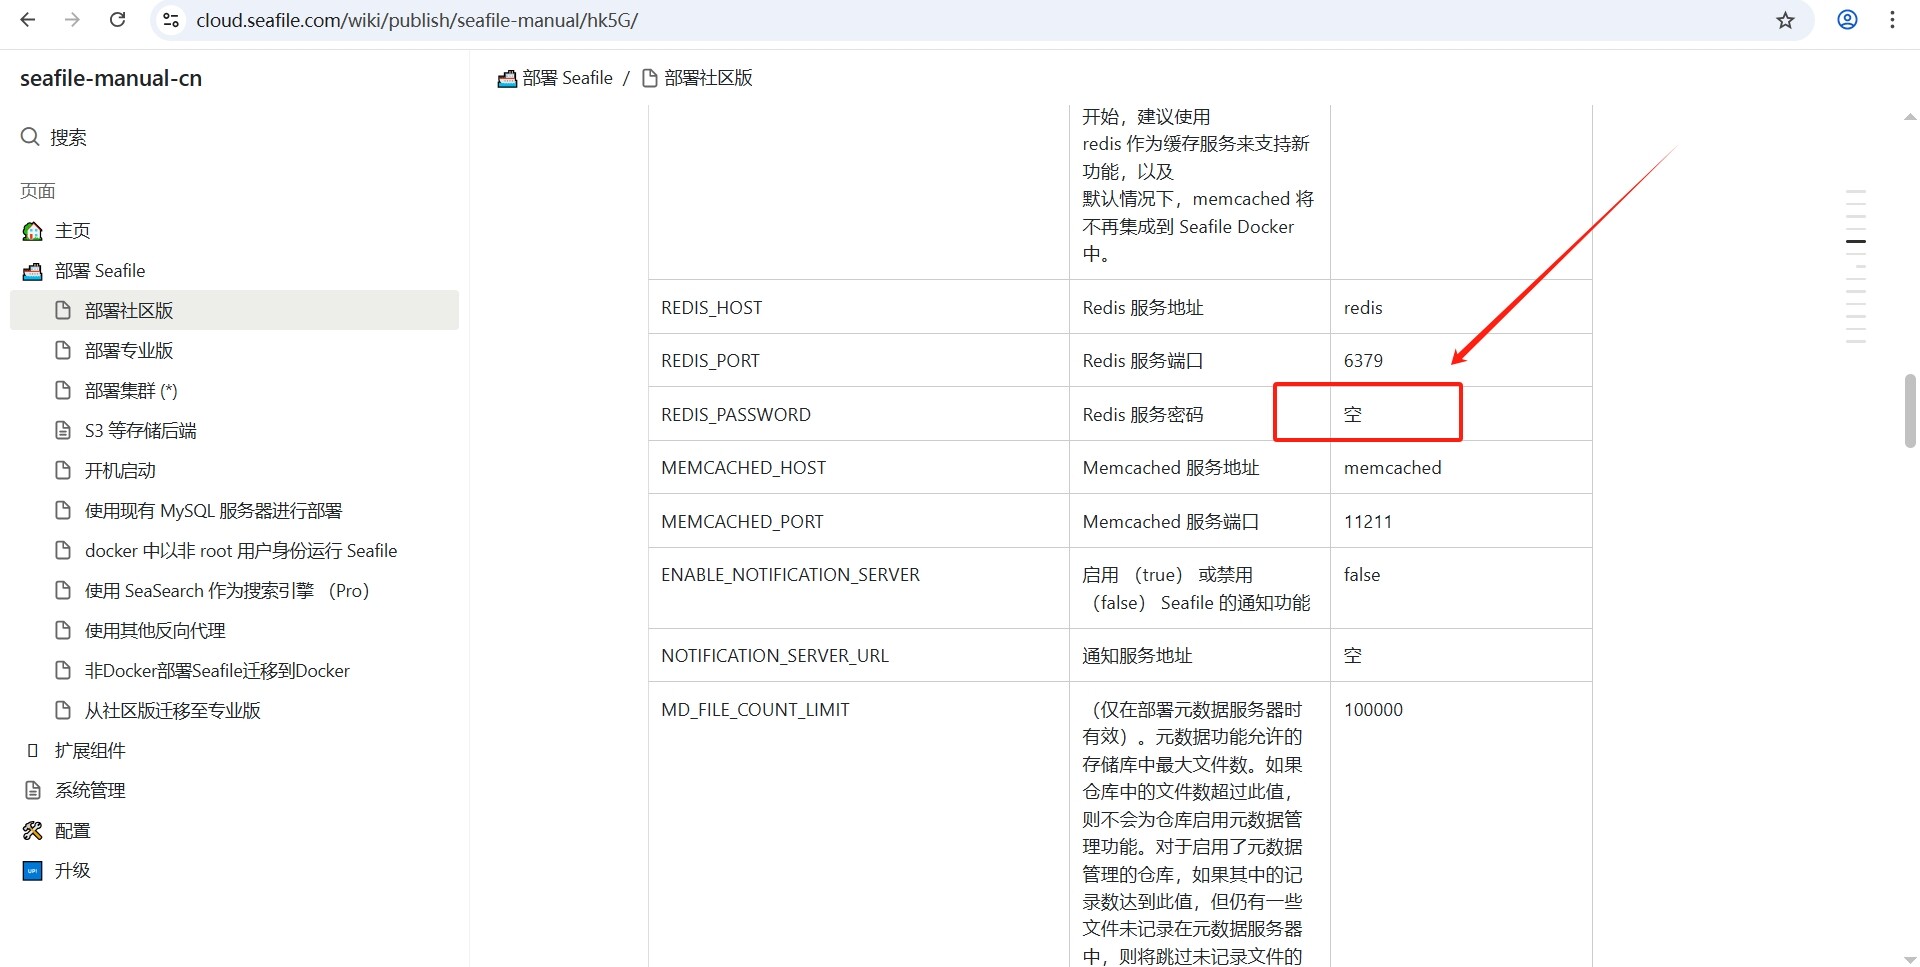Open 从社区版迁移至专业版 page
Image resolution: width=1920 pixels, height=967 pixels.
172,711
